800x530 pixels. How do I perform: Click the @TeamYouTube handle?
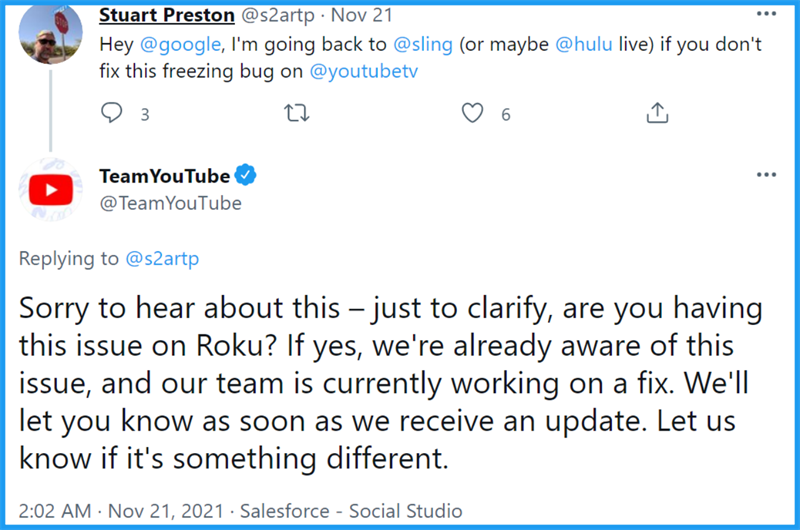(x=170, y=203)
